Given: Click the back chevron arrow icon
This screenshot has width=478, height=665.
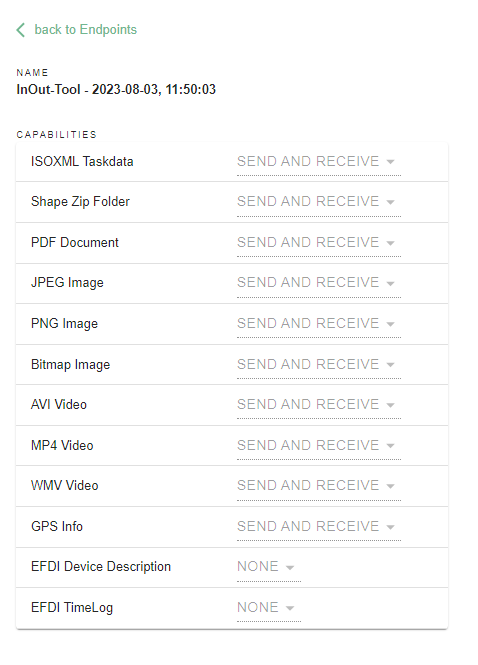Looking at the screenshot, I should [20, 30].
